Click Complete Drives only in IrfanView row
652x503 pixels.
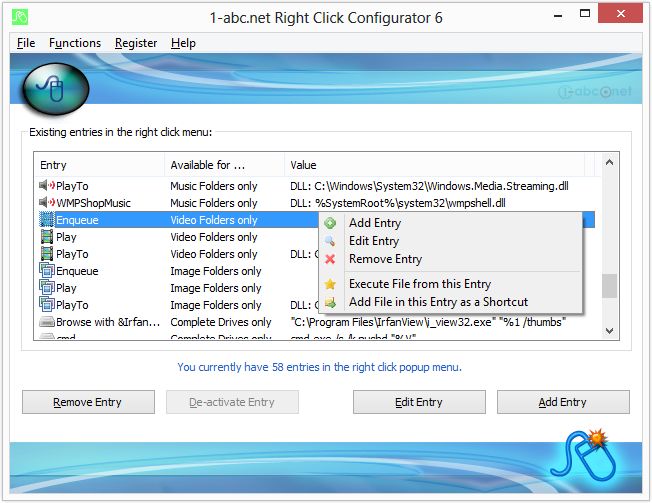(x=220, y=322)
